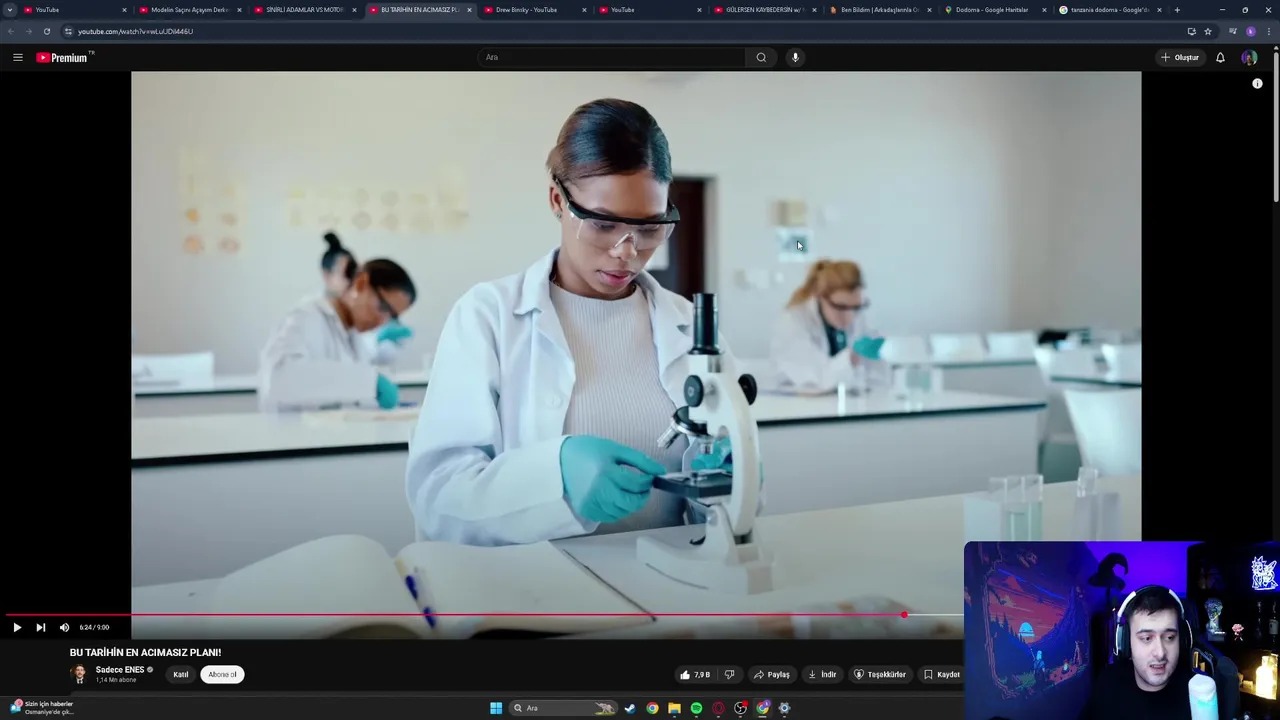Viewport: 1280px width, 720px height.
Task: Bookmark this page with the star
Action: pos(1208,31)
